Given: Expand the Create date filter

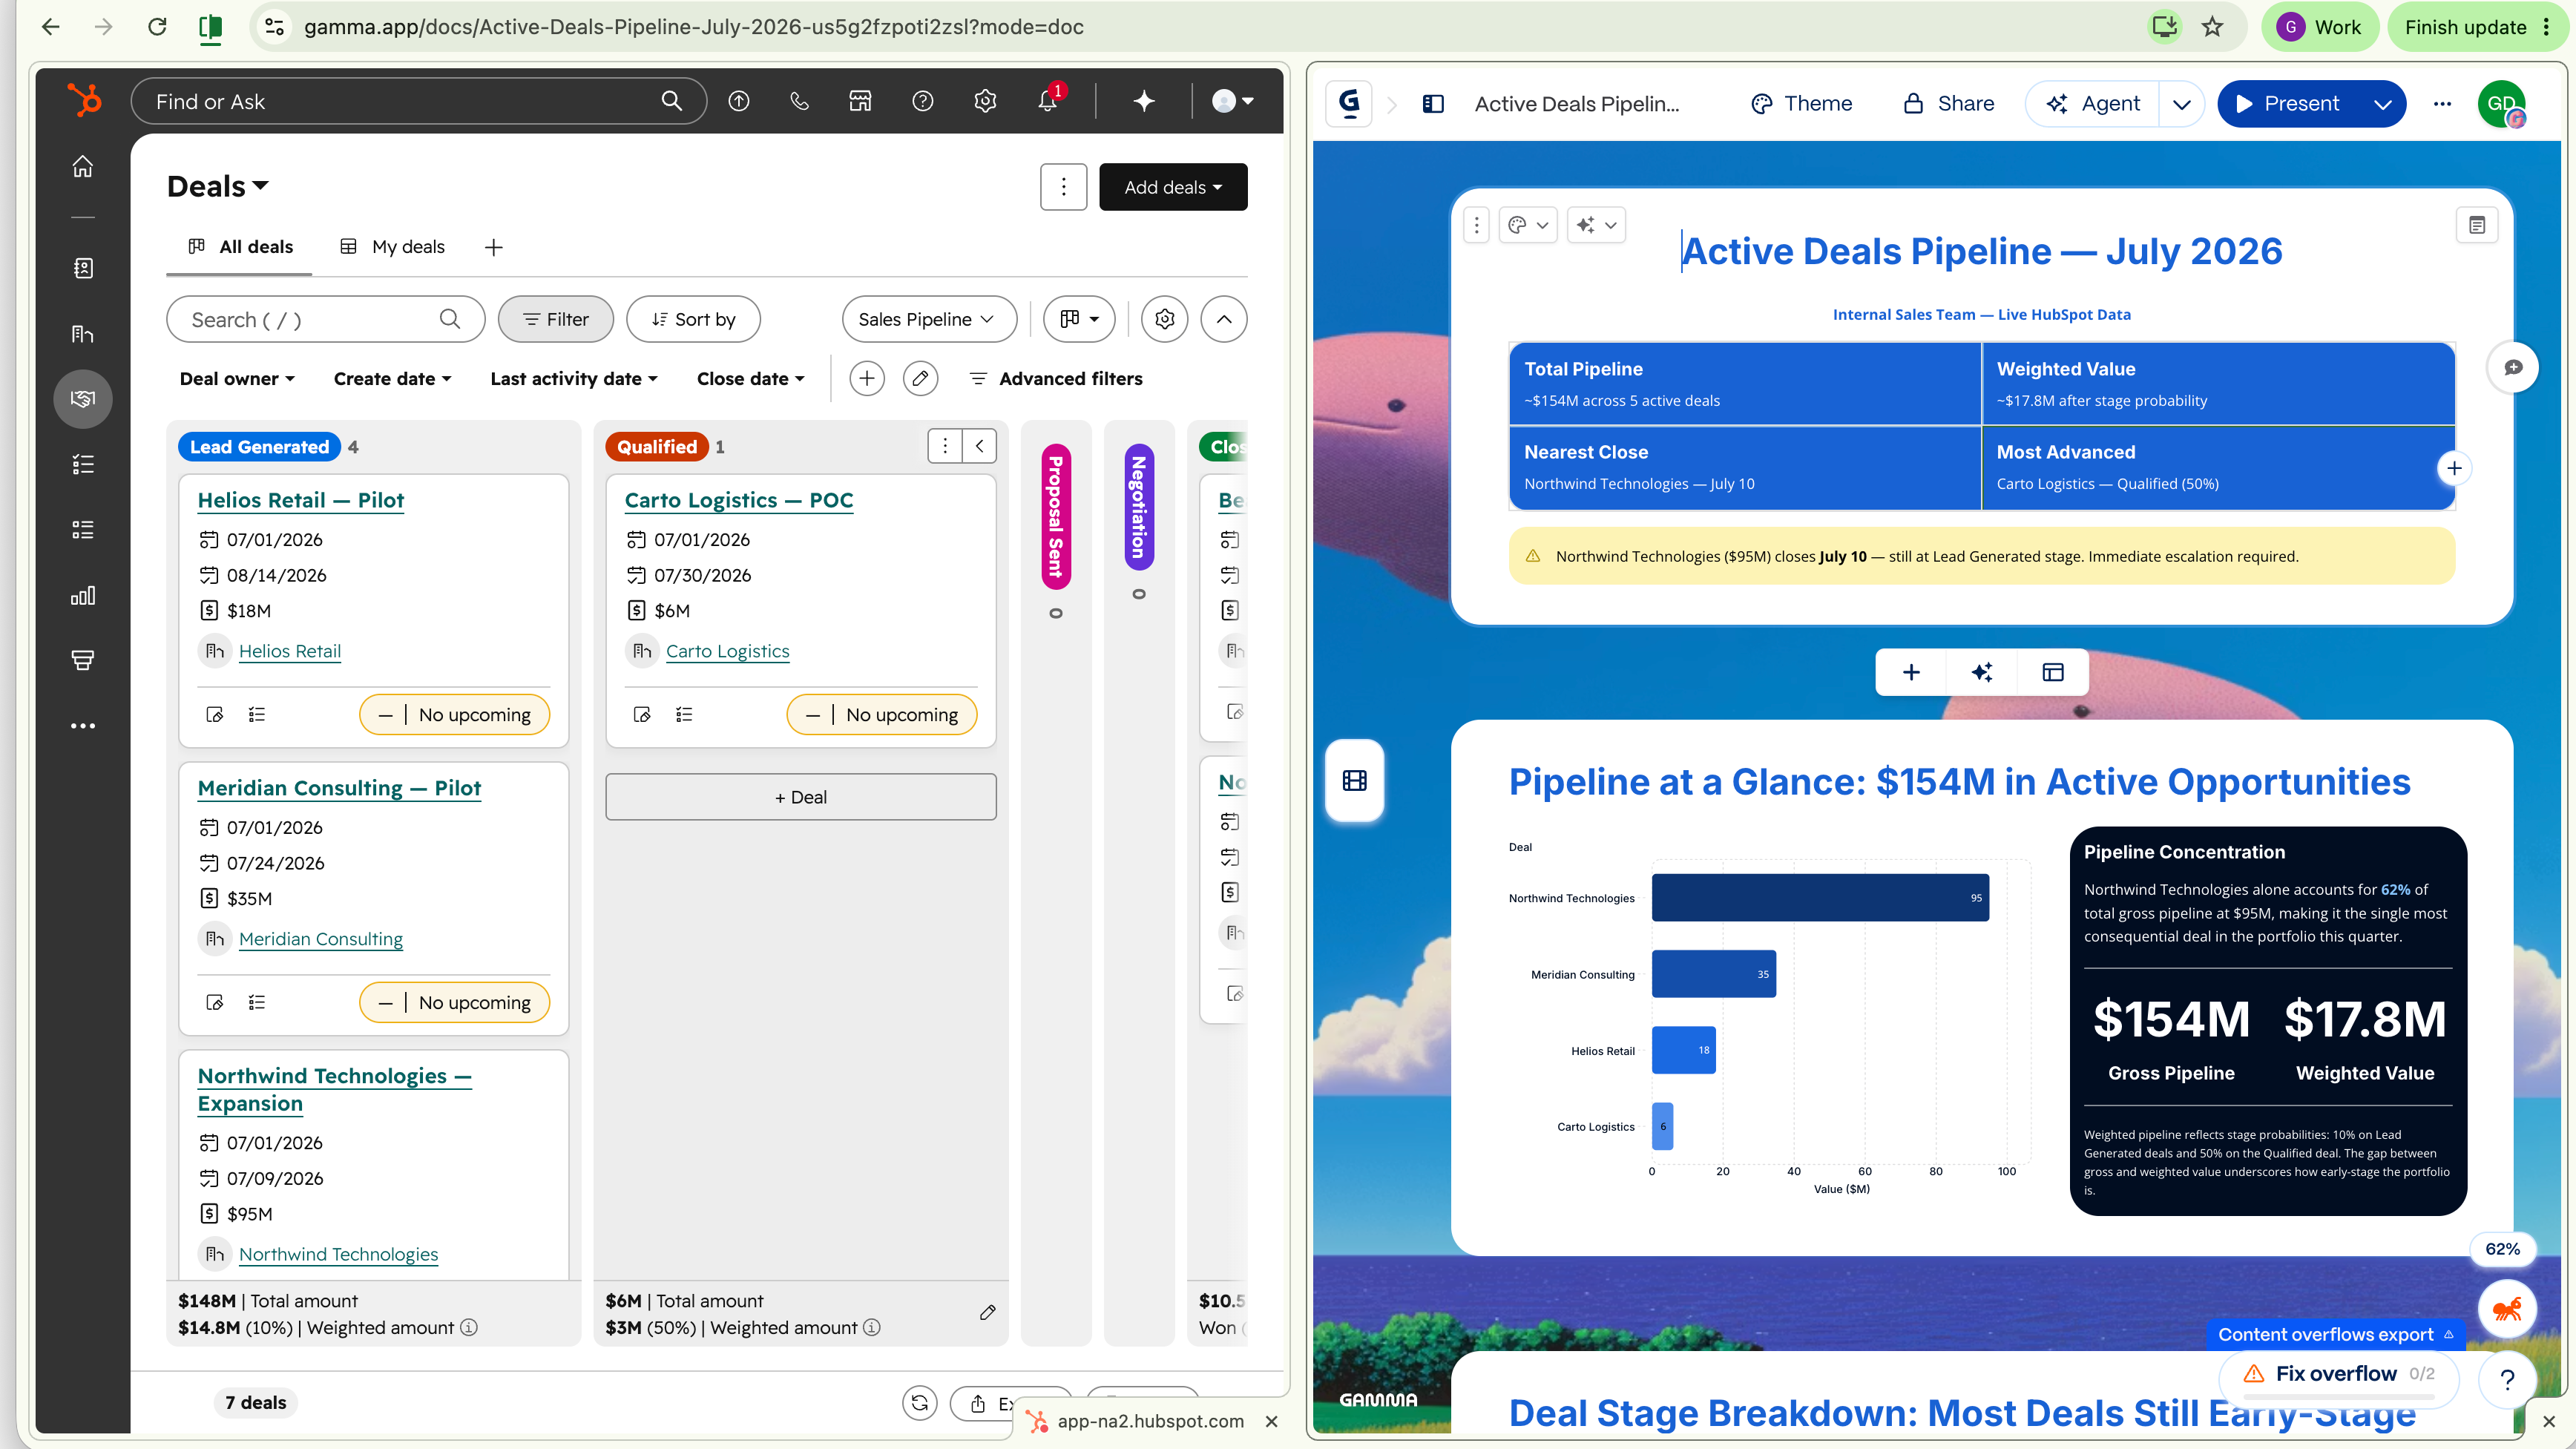Looking at the screenshot, I should [x=392, y=379].
